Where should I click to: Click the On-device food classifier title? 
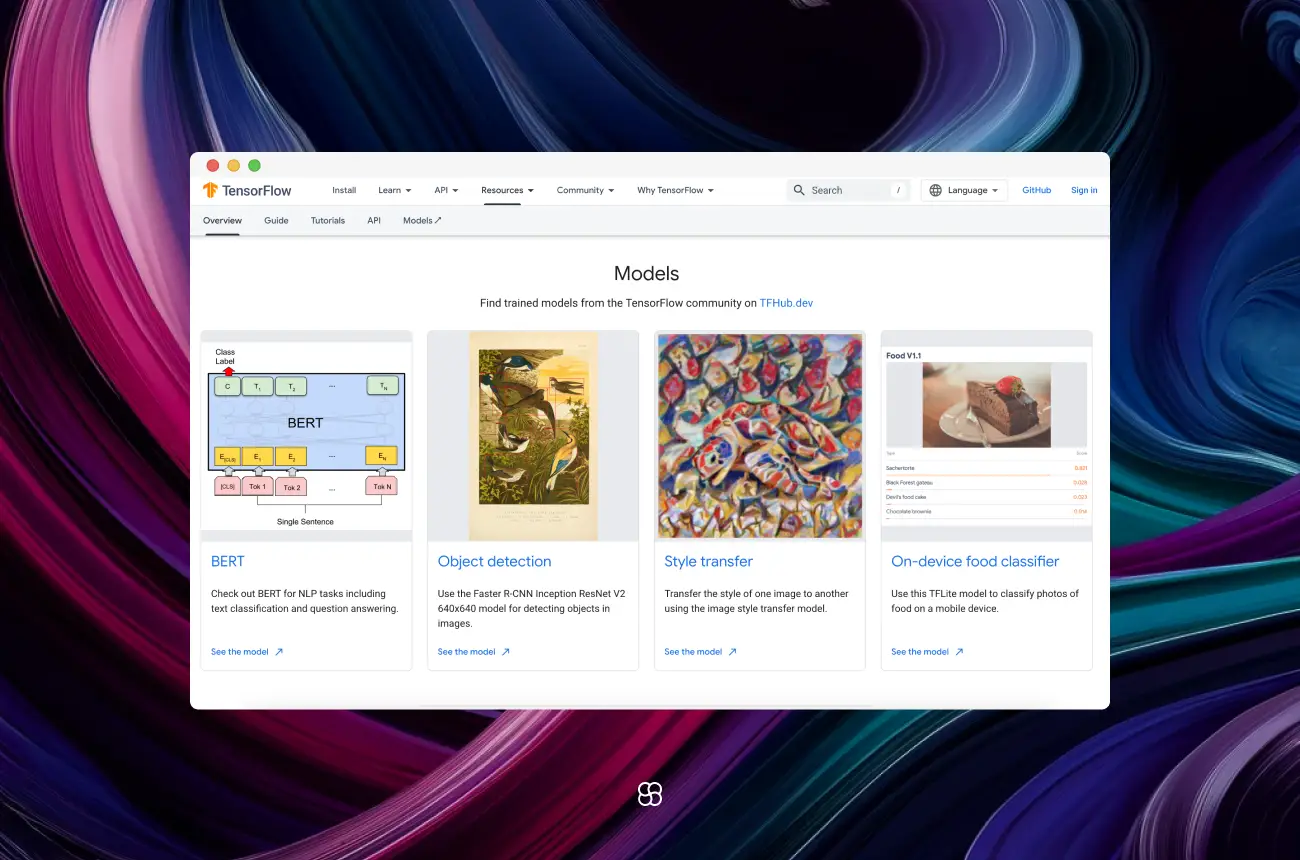click(x=975, y=562)
